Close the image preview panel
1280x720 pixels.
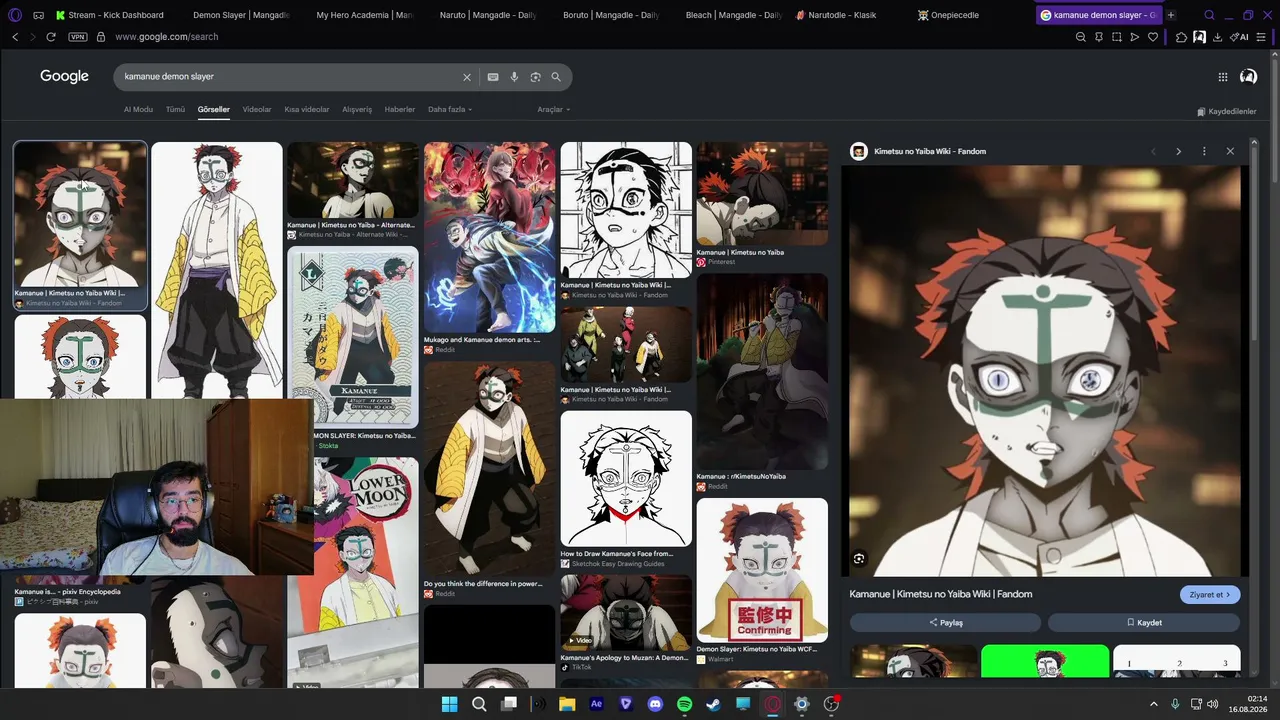[1230, 151]
